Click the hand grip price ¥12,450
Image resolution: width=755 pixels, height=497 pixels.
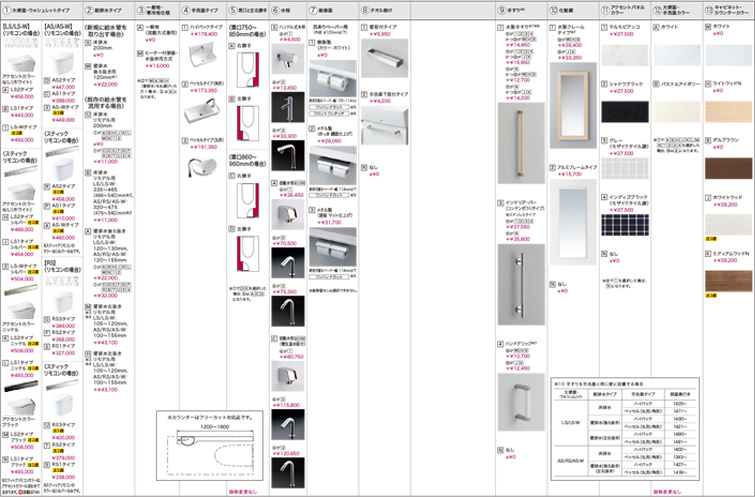click(518, 368)
